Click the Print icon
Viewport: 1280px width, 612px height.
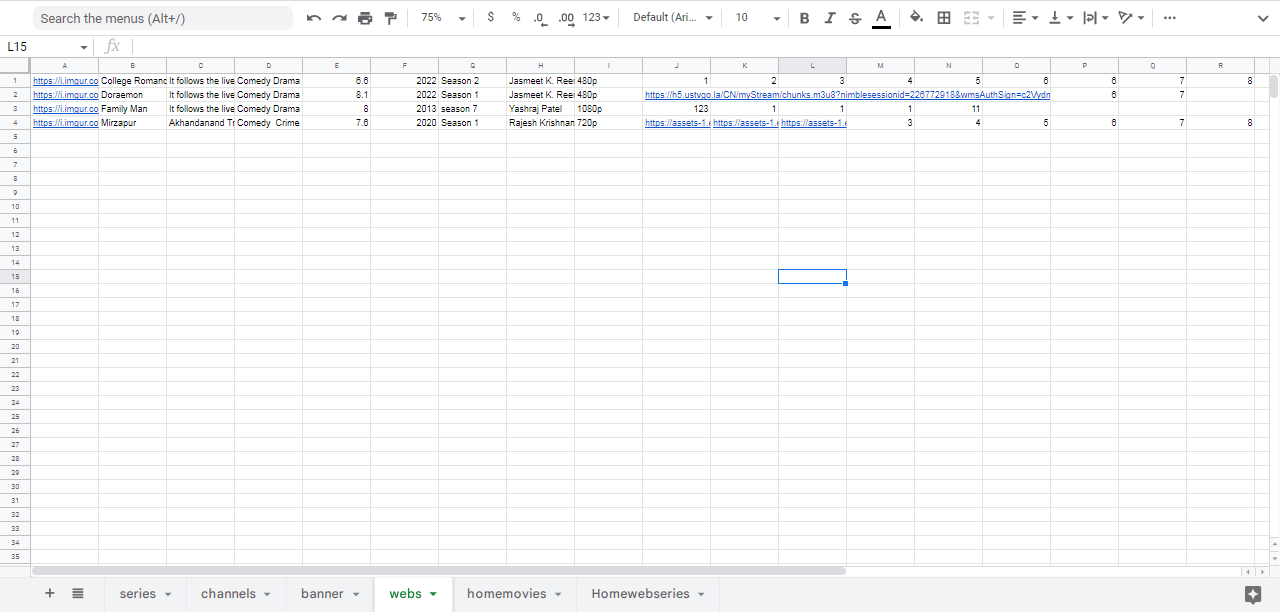click(365, 18)
